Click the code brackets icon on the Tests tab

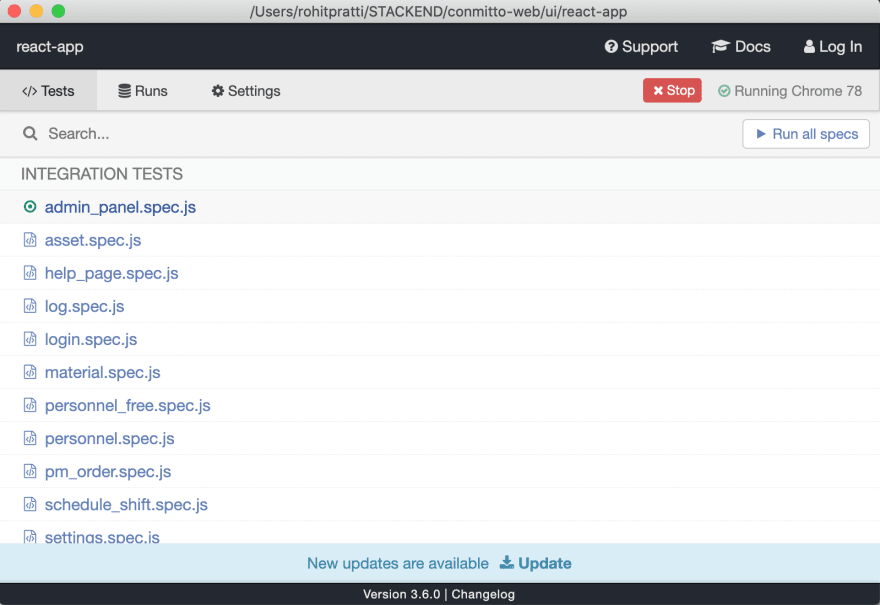[x=30, y=91]
